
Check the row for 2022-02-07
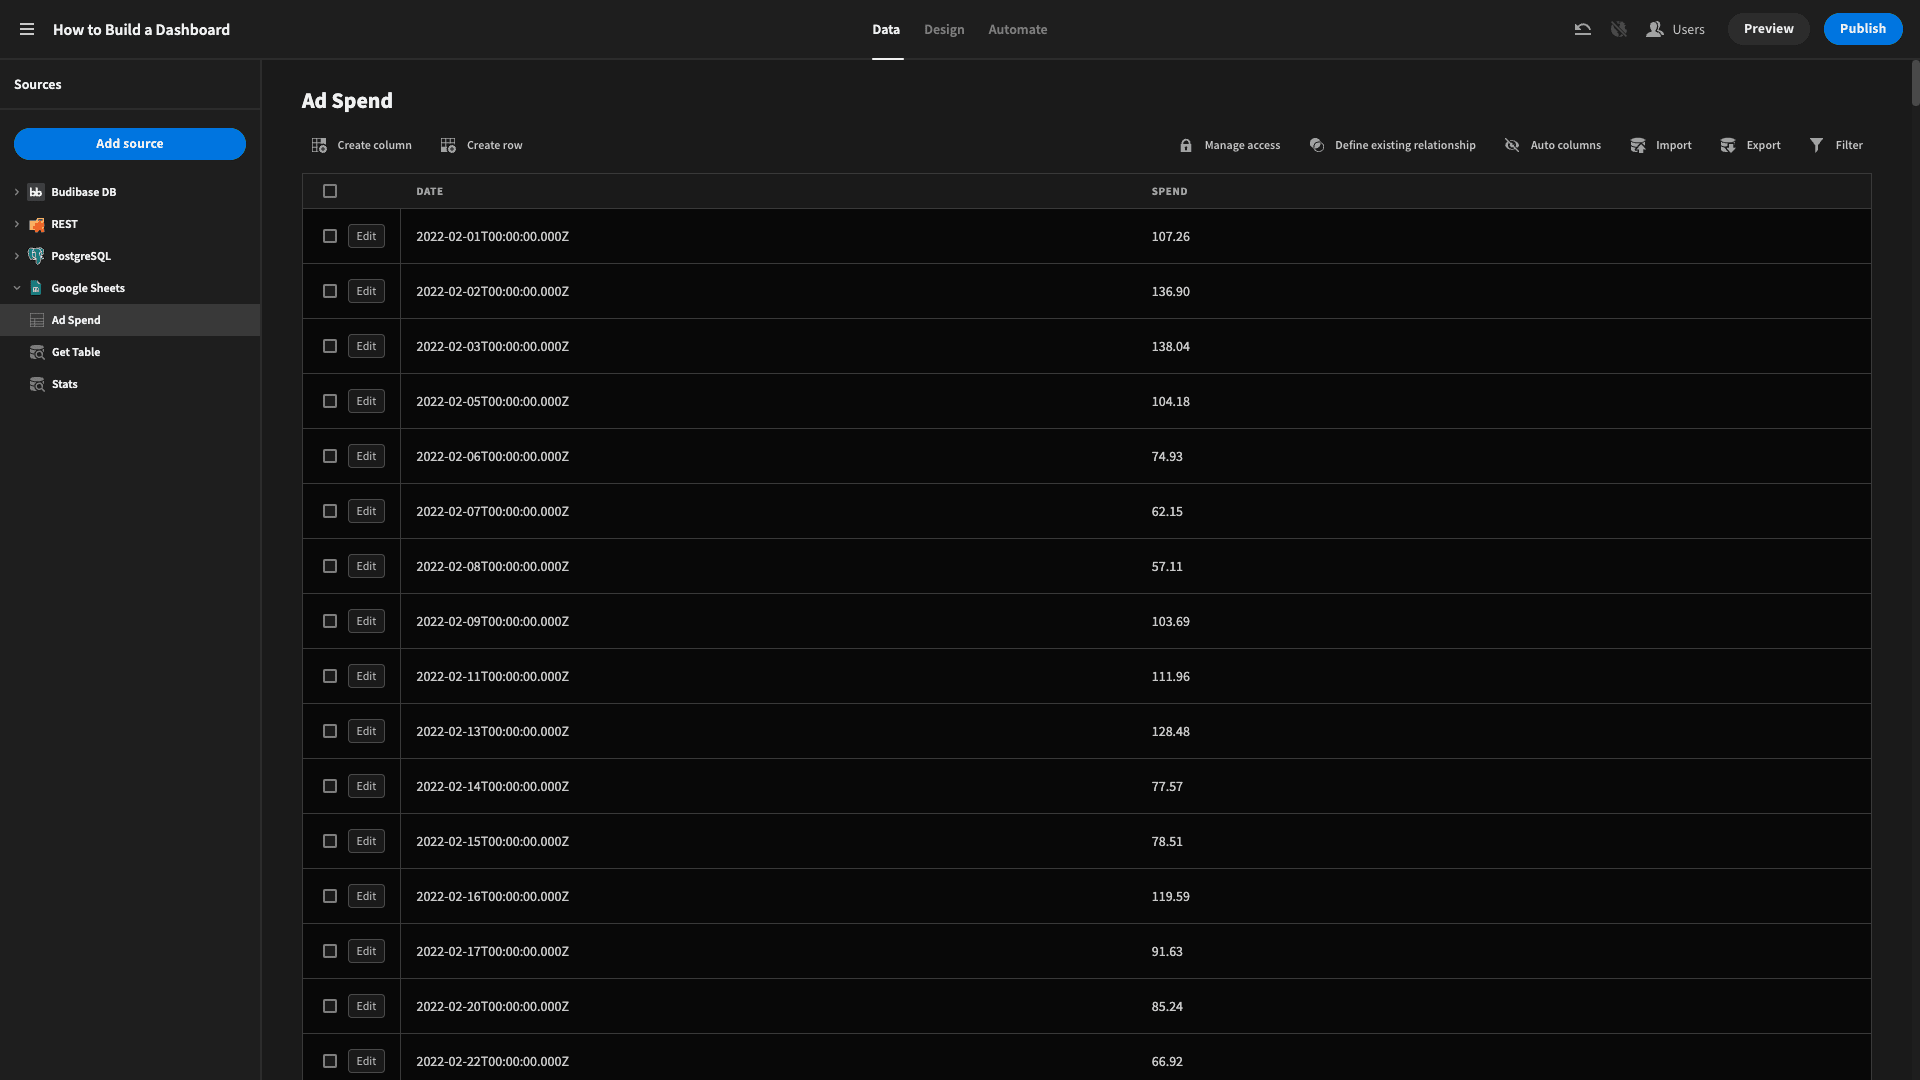point(330,511)
